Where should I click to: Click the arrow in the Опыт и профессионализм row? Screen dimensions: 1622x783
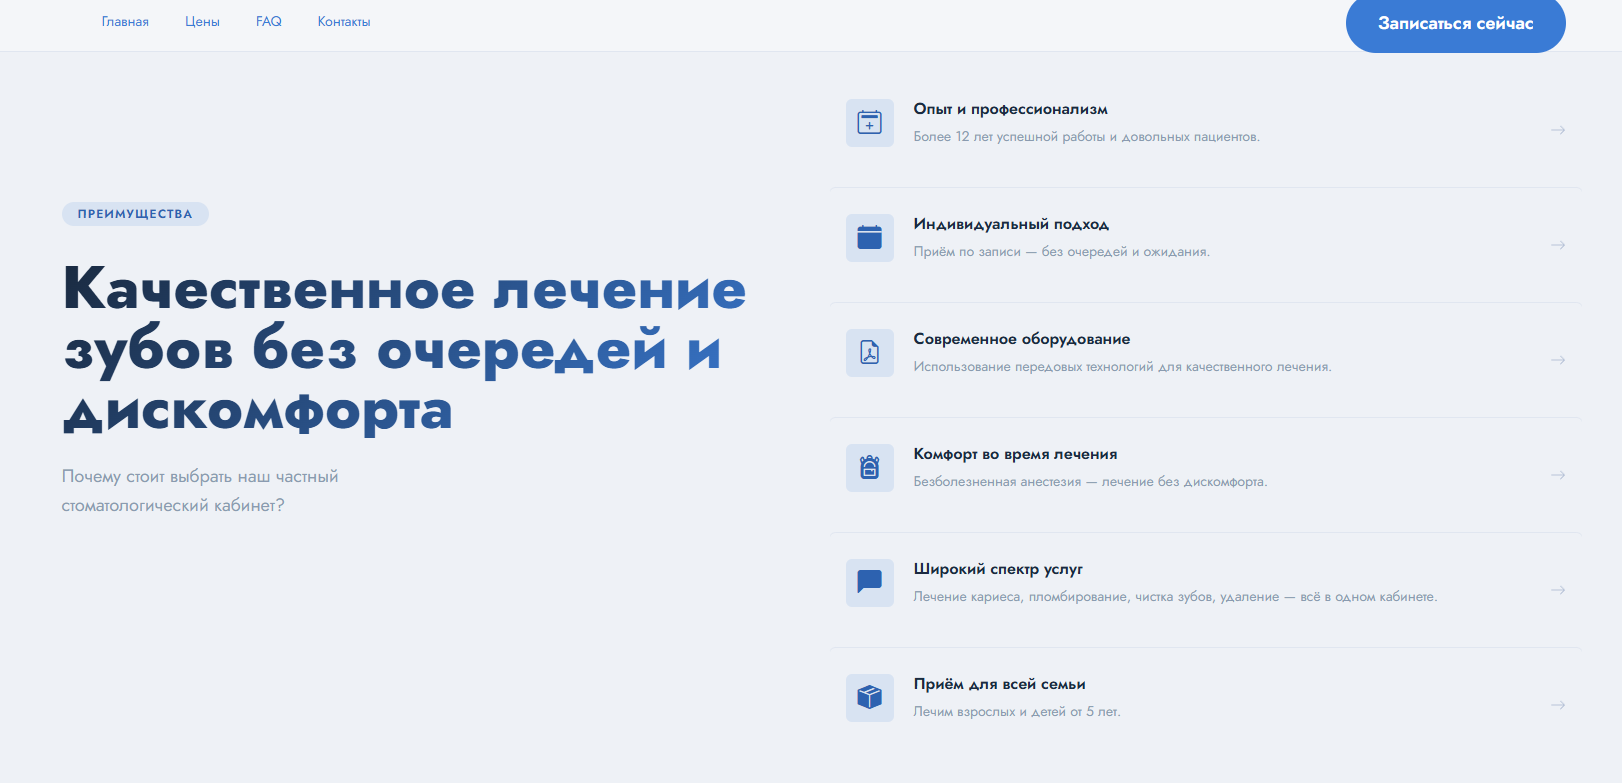tap(1557, 130)
